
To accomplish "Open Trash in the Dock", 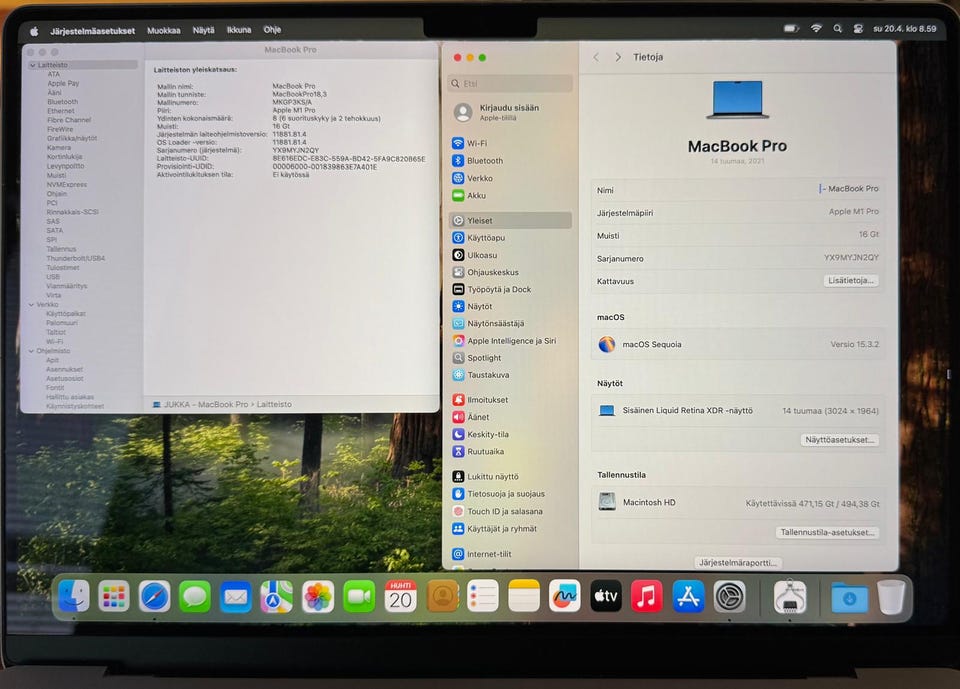I will (x=891, y=597).
